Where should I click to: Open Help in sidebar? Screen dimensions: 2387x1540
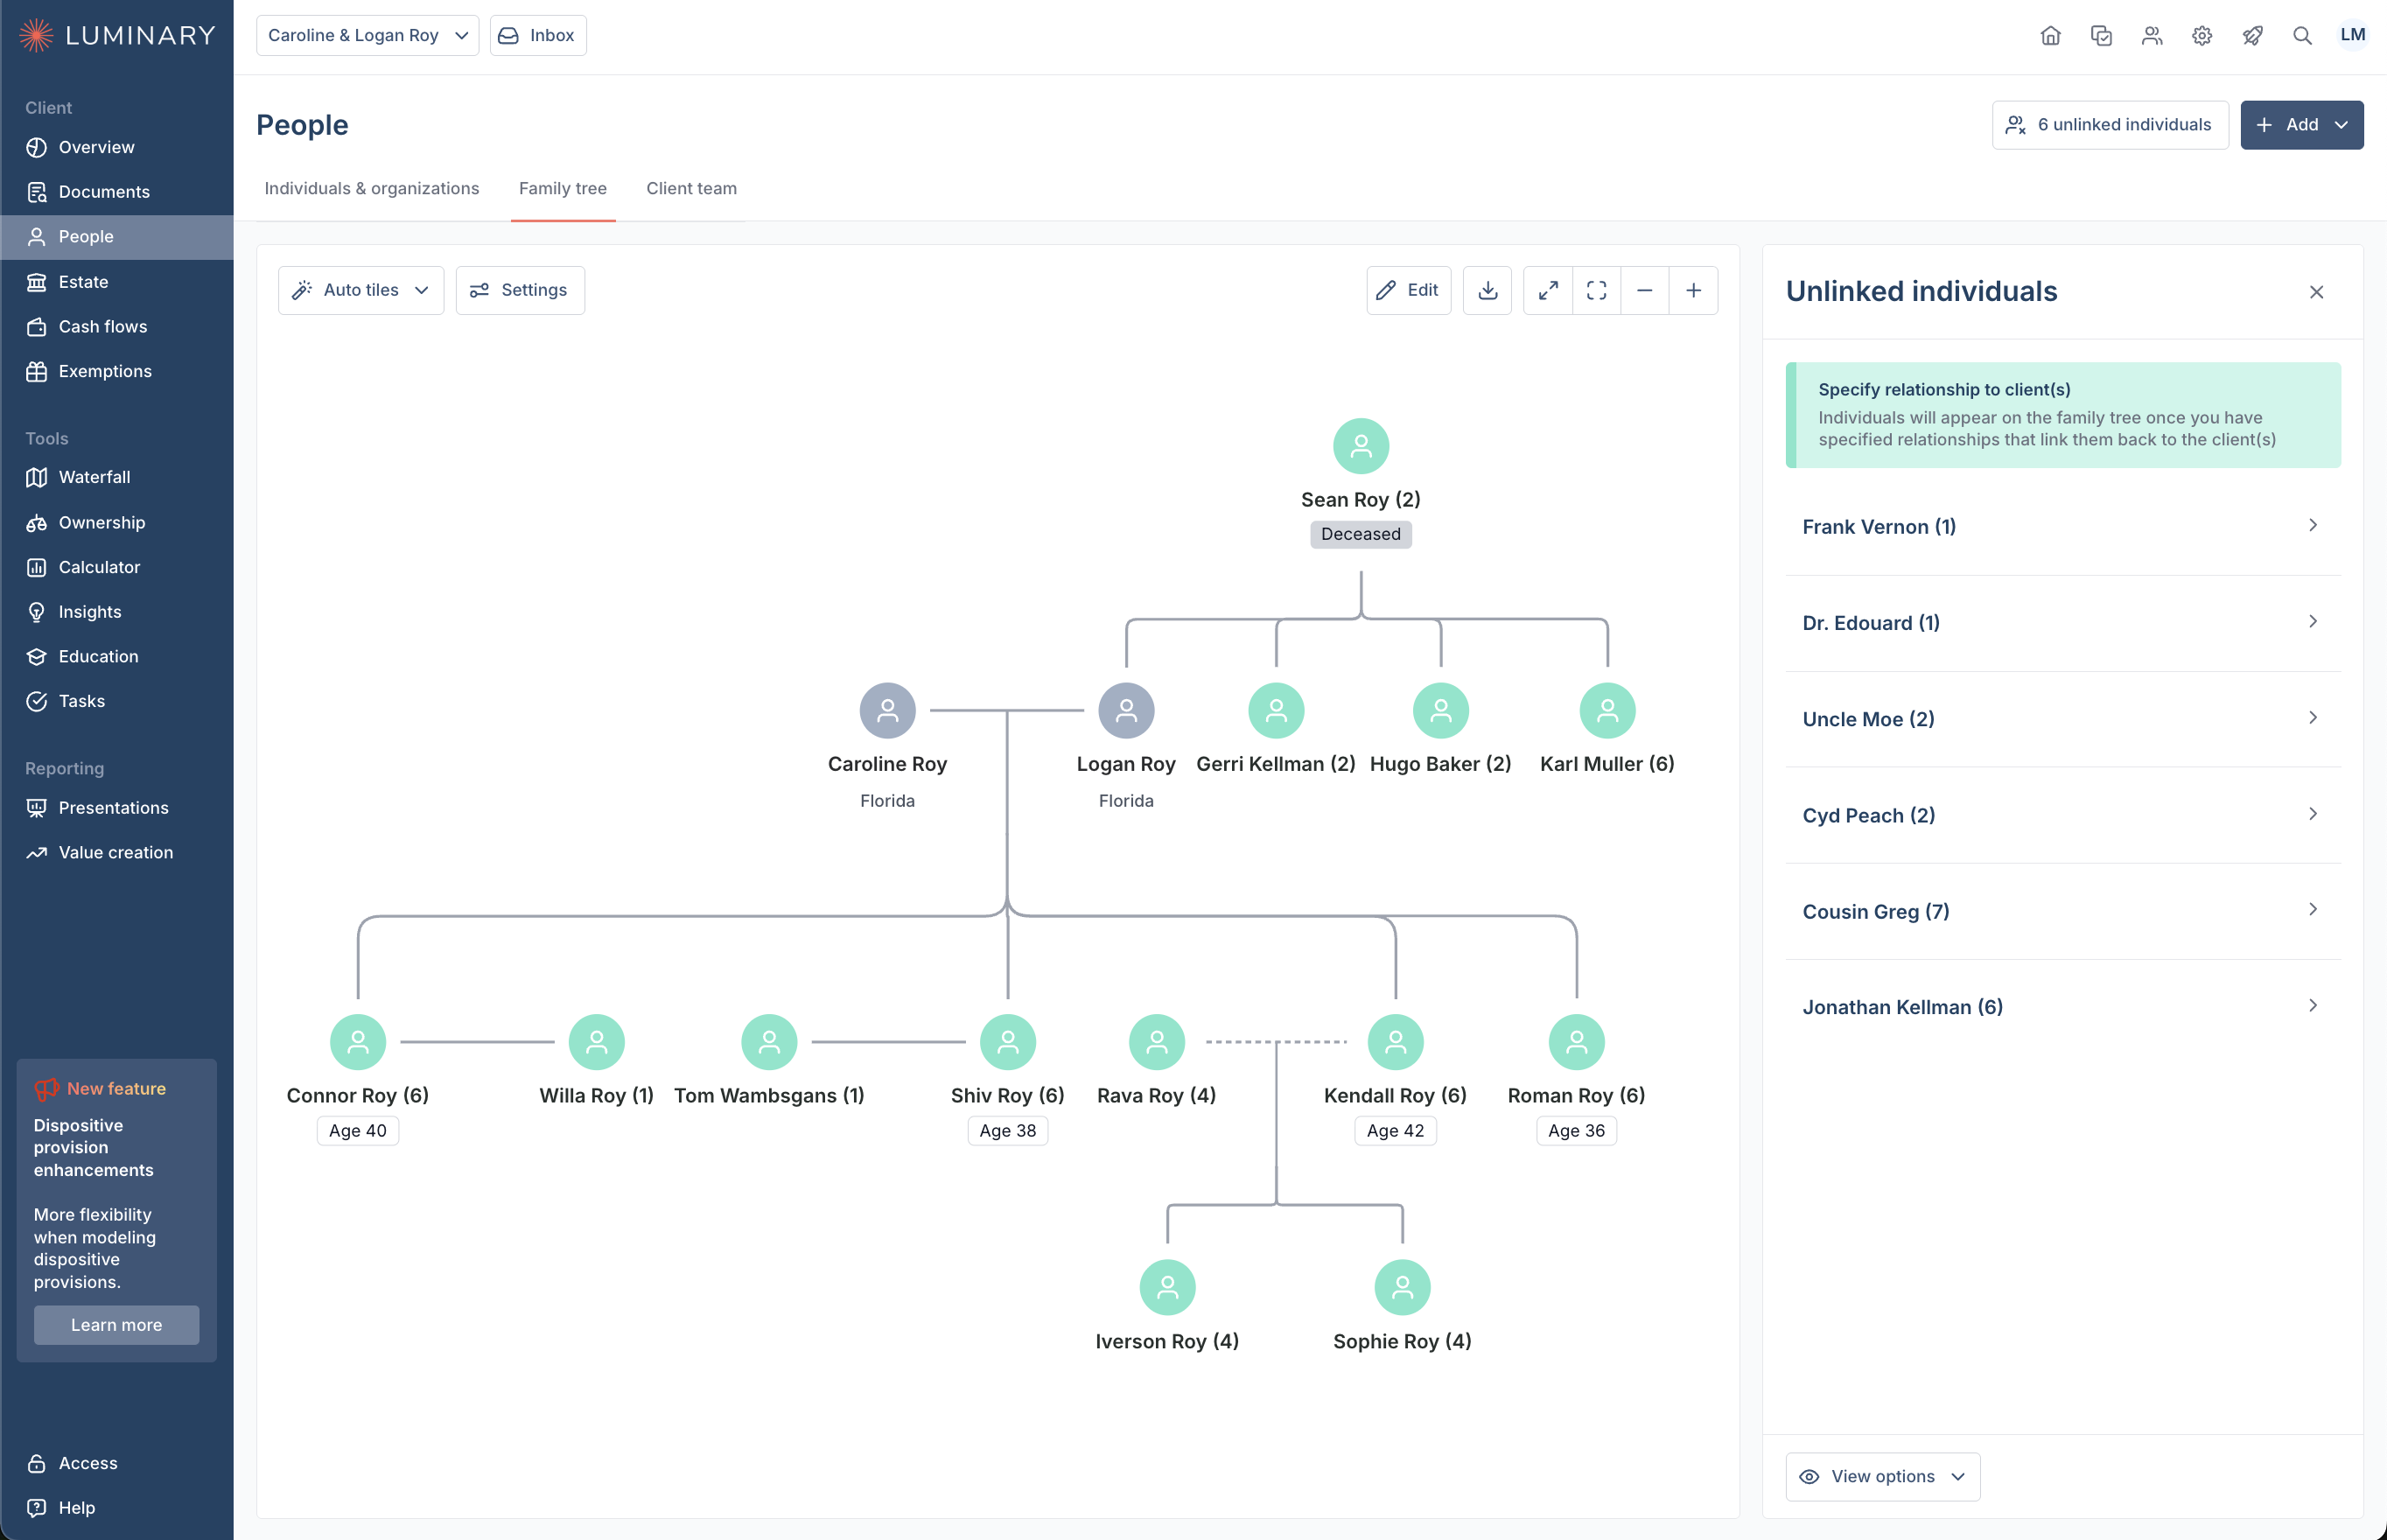[116, 1507]
